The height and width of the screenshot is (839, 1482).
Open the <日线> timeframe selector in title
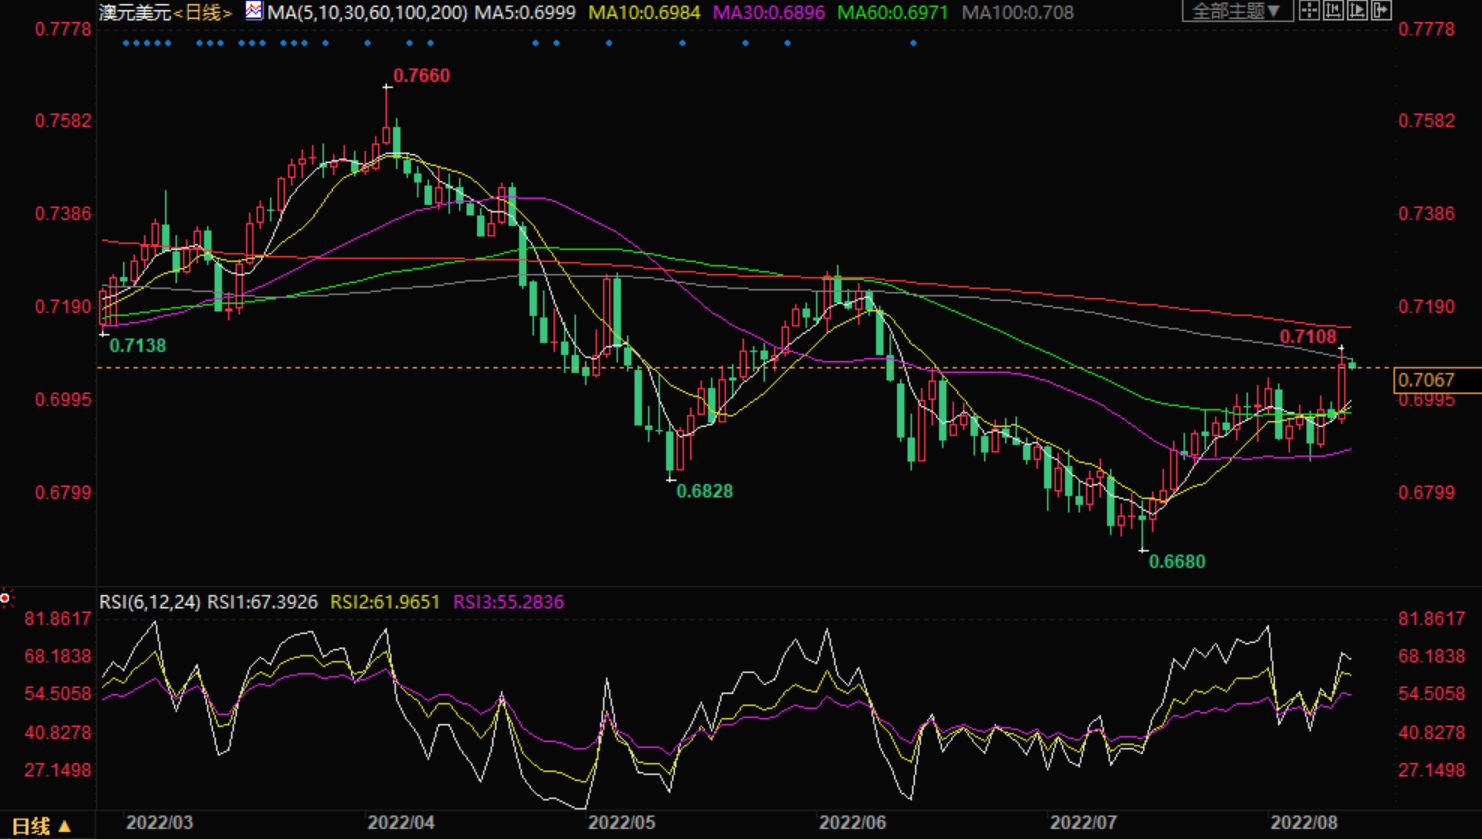click(x=203, y=13)
